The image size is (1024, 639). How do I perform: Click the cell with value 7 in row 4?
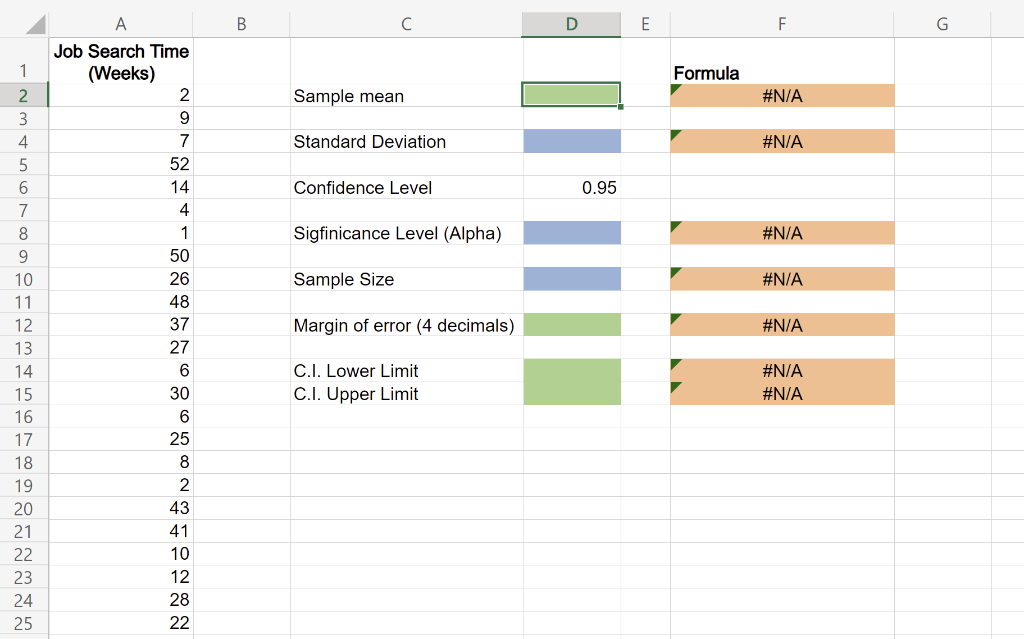tap(121, 140)
